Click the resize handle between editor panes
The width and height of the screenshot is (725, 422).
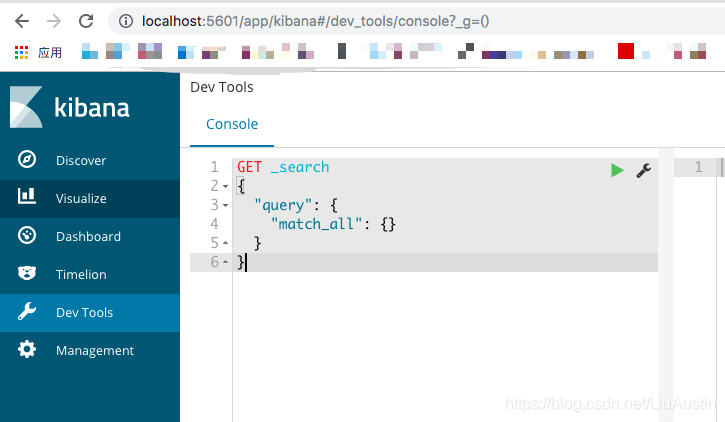[x=666, y=285]
